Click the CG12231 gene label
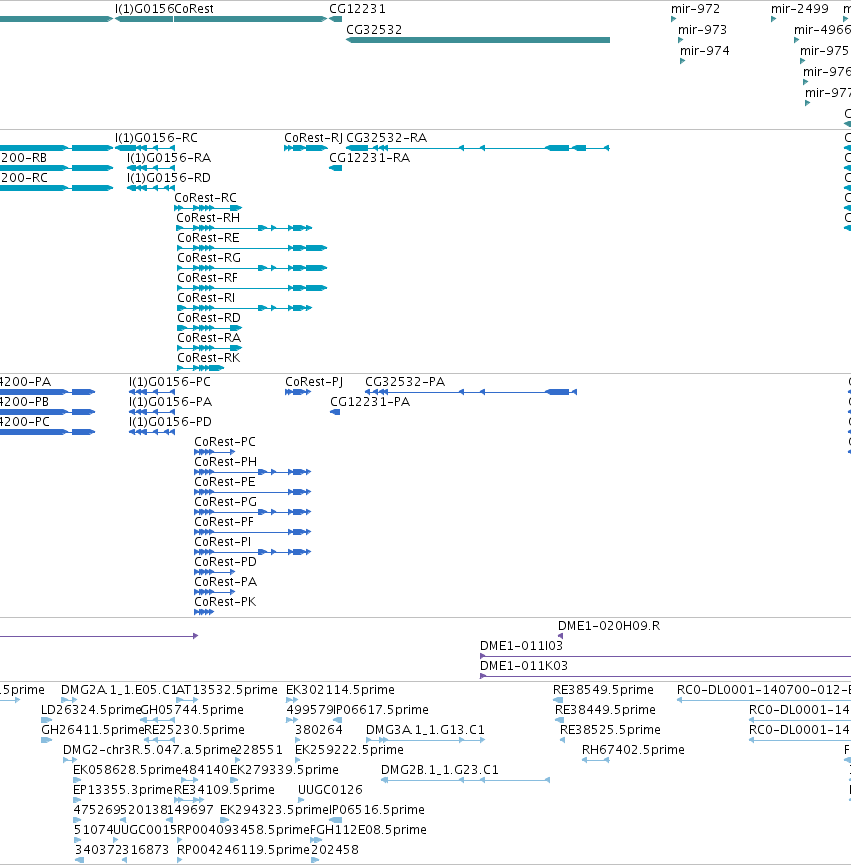Viewport: 851px width, 865px height. [x=357, y=9]
